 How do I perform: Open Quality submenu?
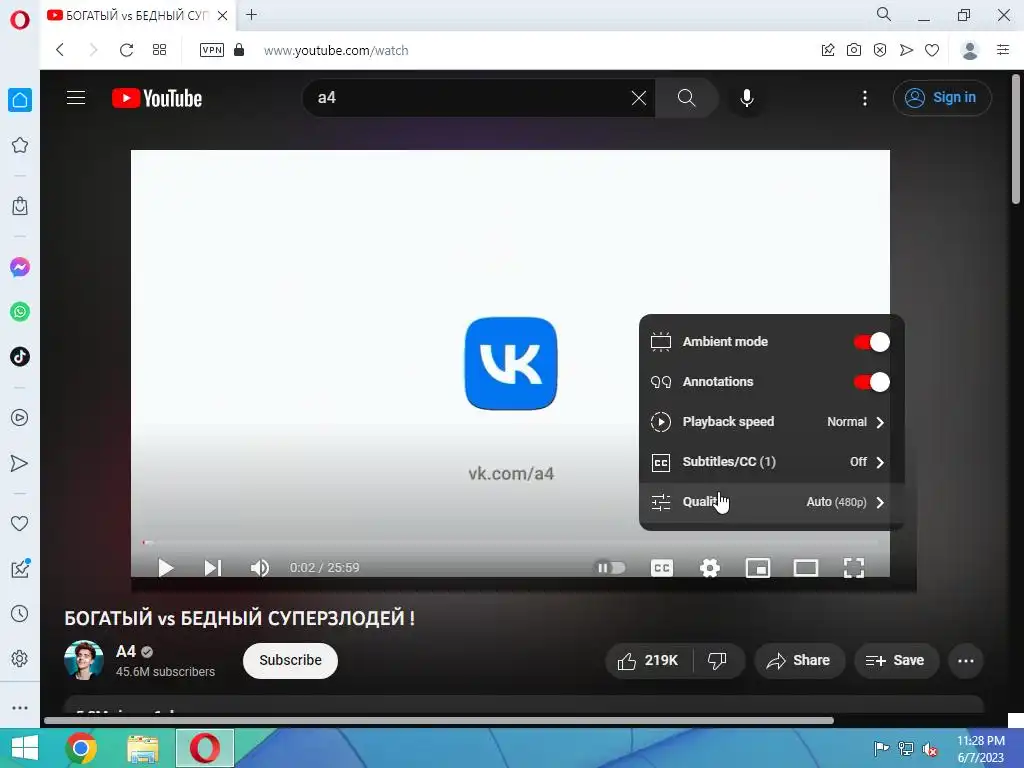tap(771, 502)
